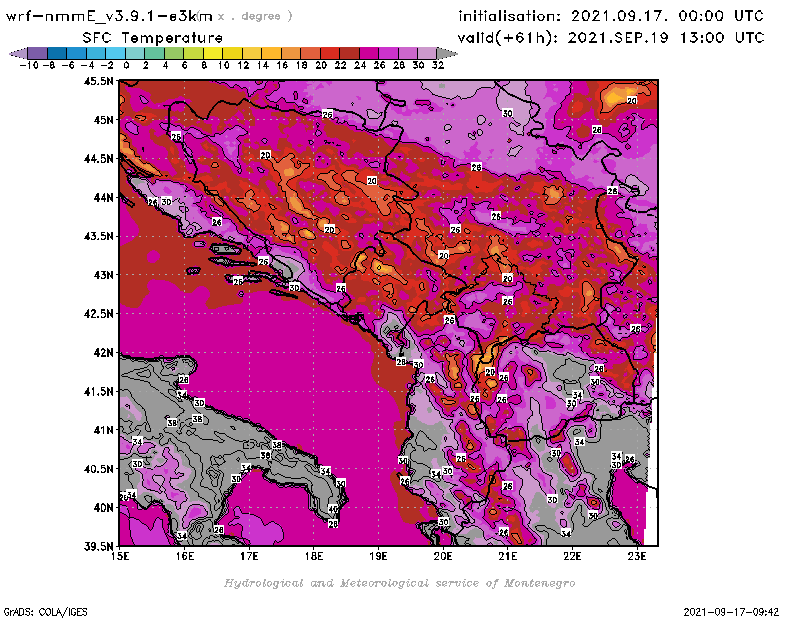Click the 43N latitude axis label
This screenshot has height=618, width=800.
103,275
